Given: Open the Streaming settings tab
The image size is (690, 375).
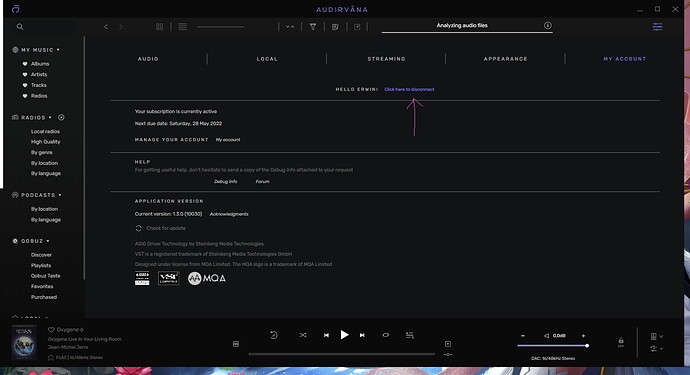Looking at the screenshot, I should pos(386,59).
